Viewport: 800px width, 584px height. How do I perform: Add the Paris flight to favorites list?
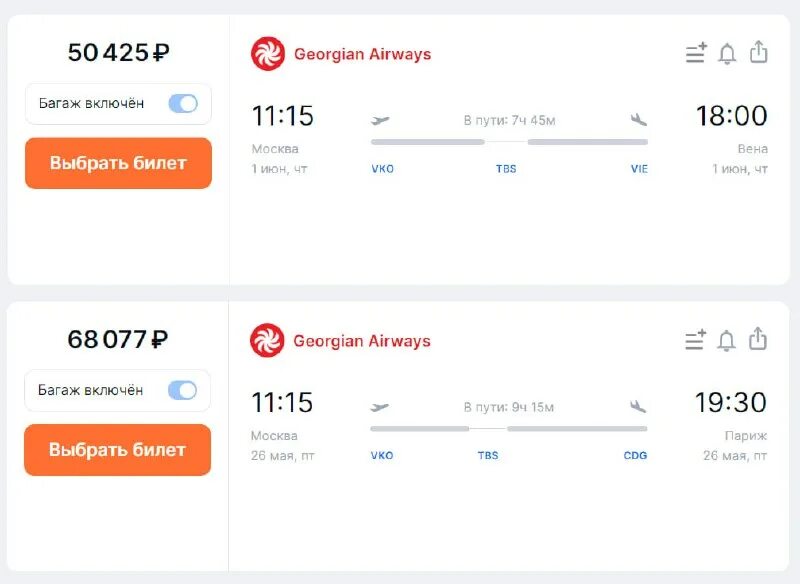[x=696, y=340]
